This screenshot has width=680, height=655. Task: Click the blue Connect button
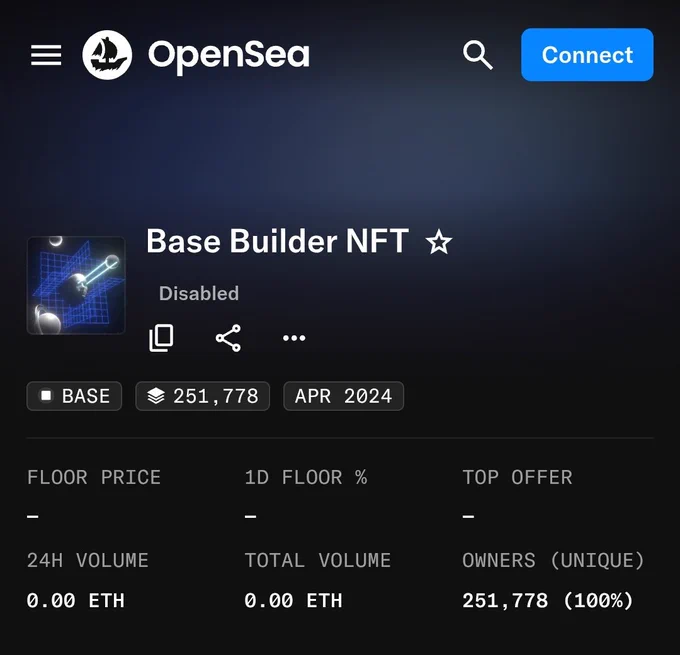(587, 55)
